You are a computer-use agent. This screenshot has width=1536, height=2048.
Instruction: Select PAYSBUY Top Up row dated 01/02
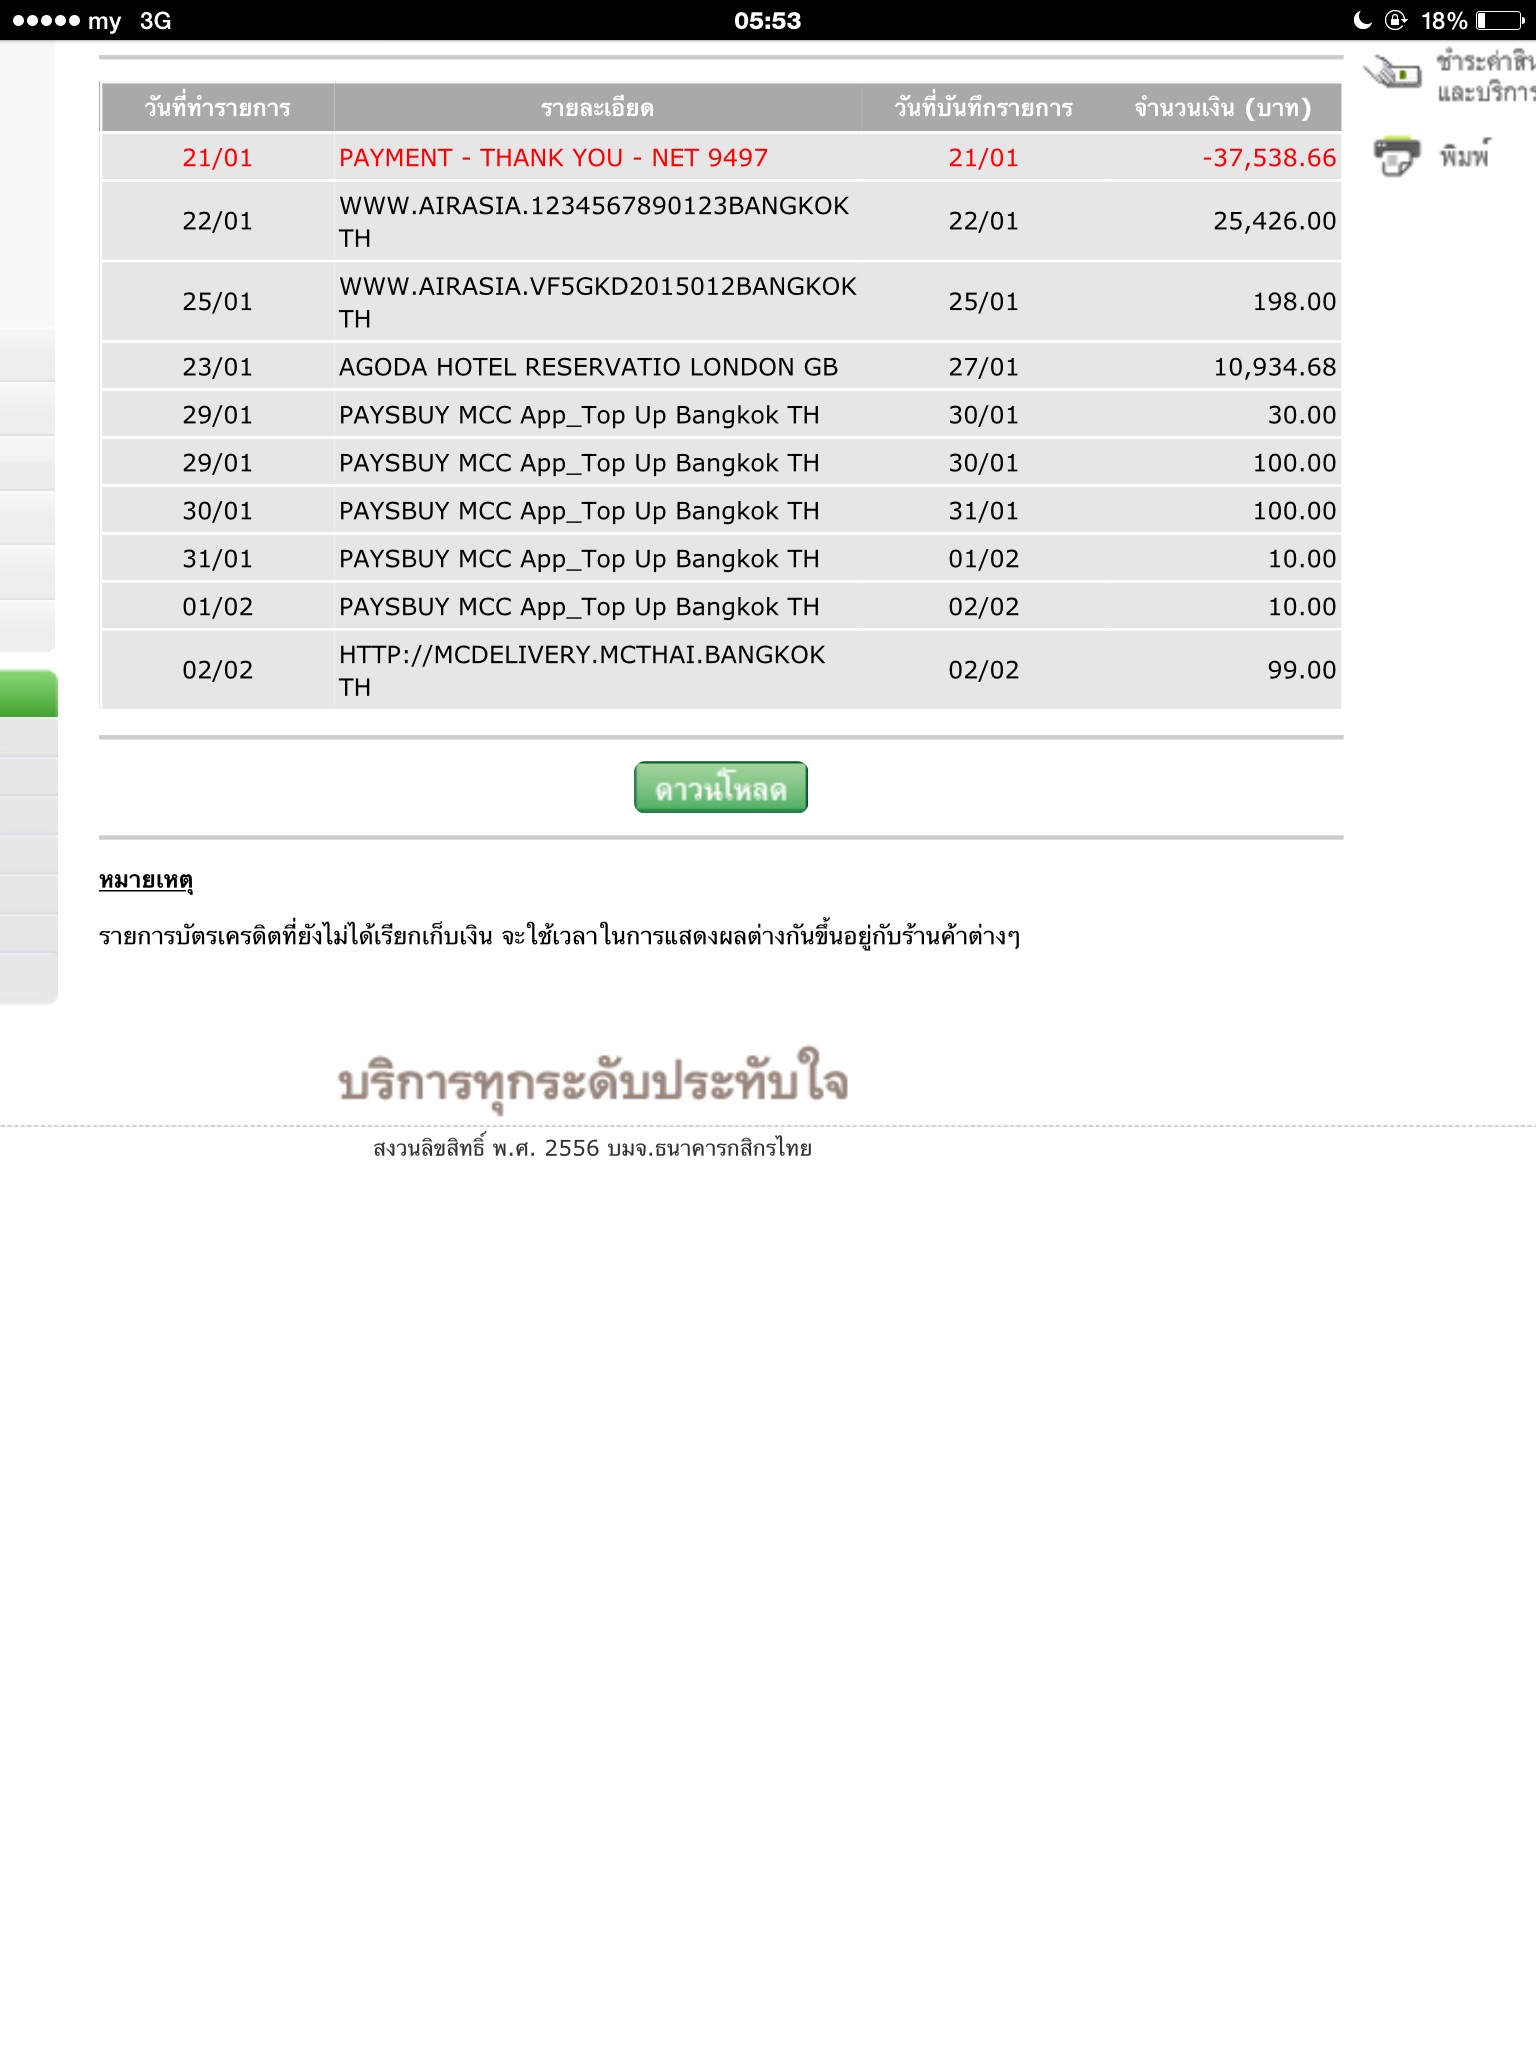721,607
